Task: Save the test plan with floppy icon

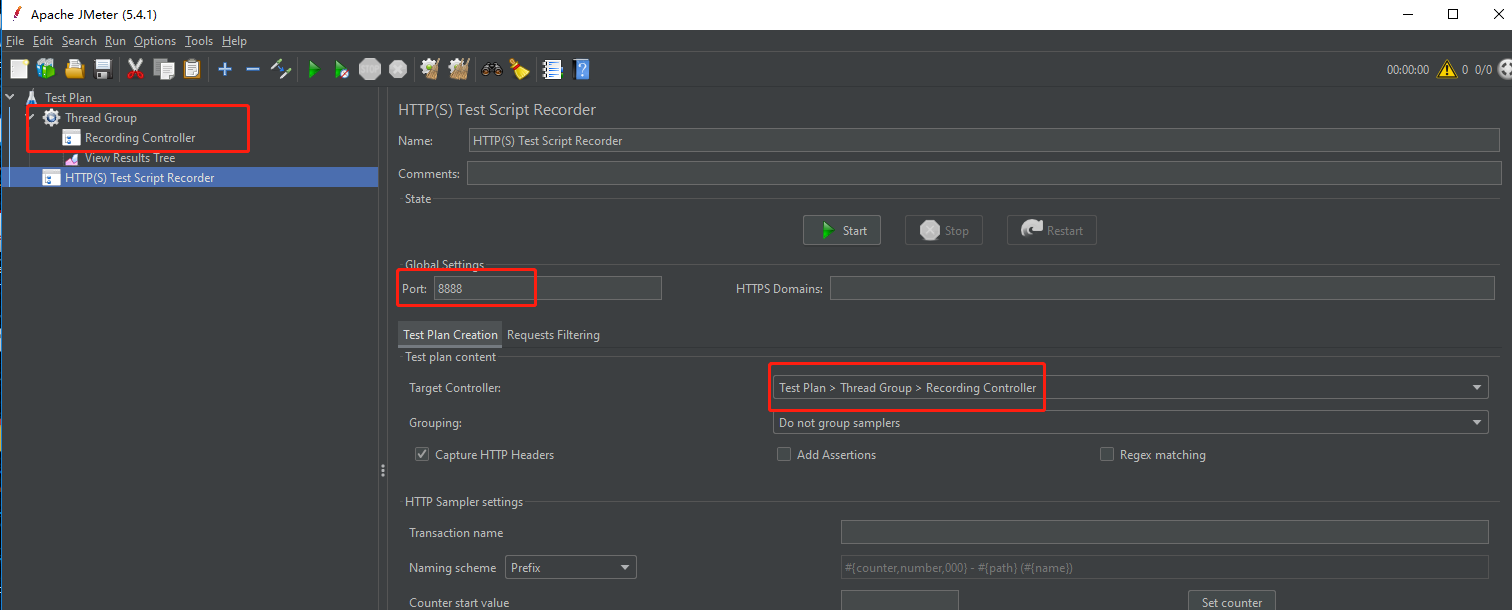Action: (102, 69)
